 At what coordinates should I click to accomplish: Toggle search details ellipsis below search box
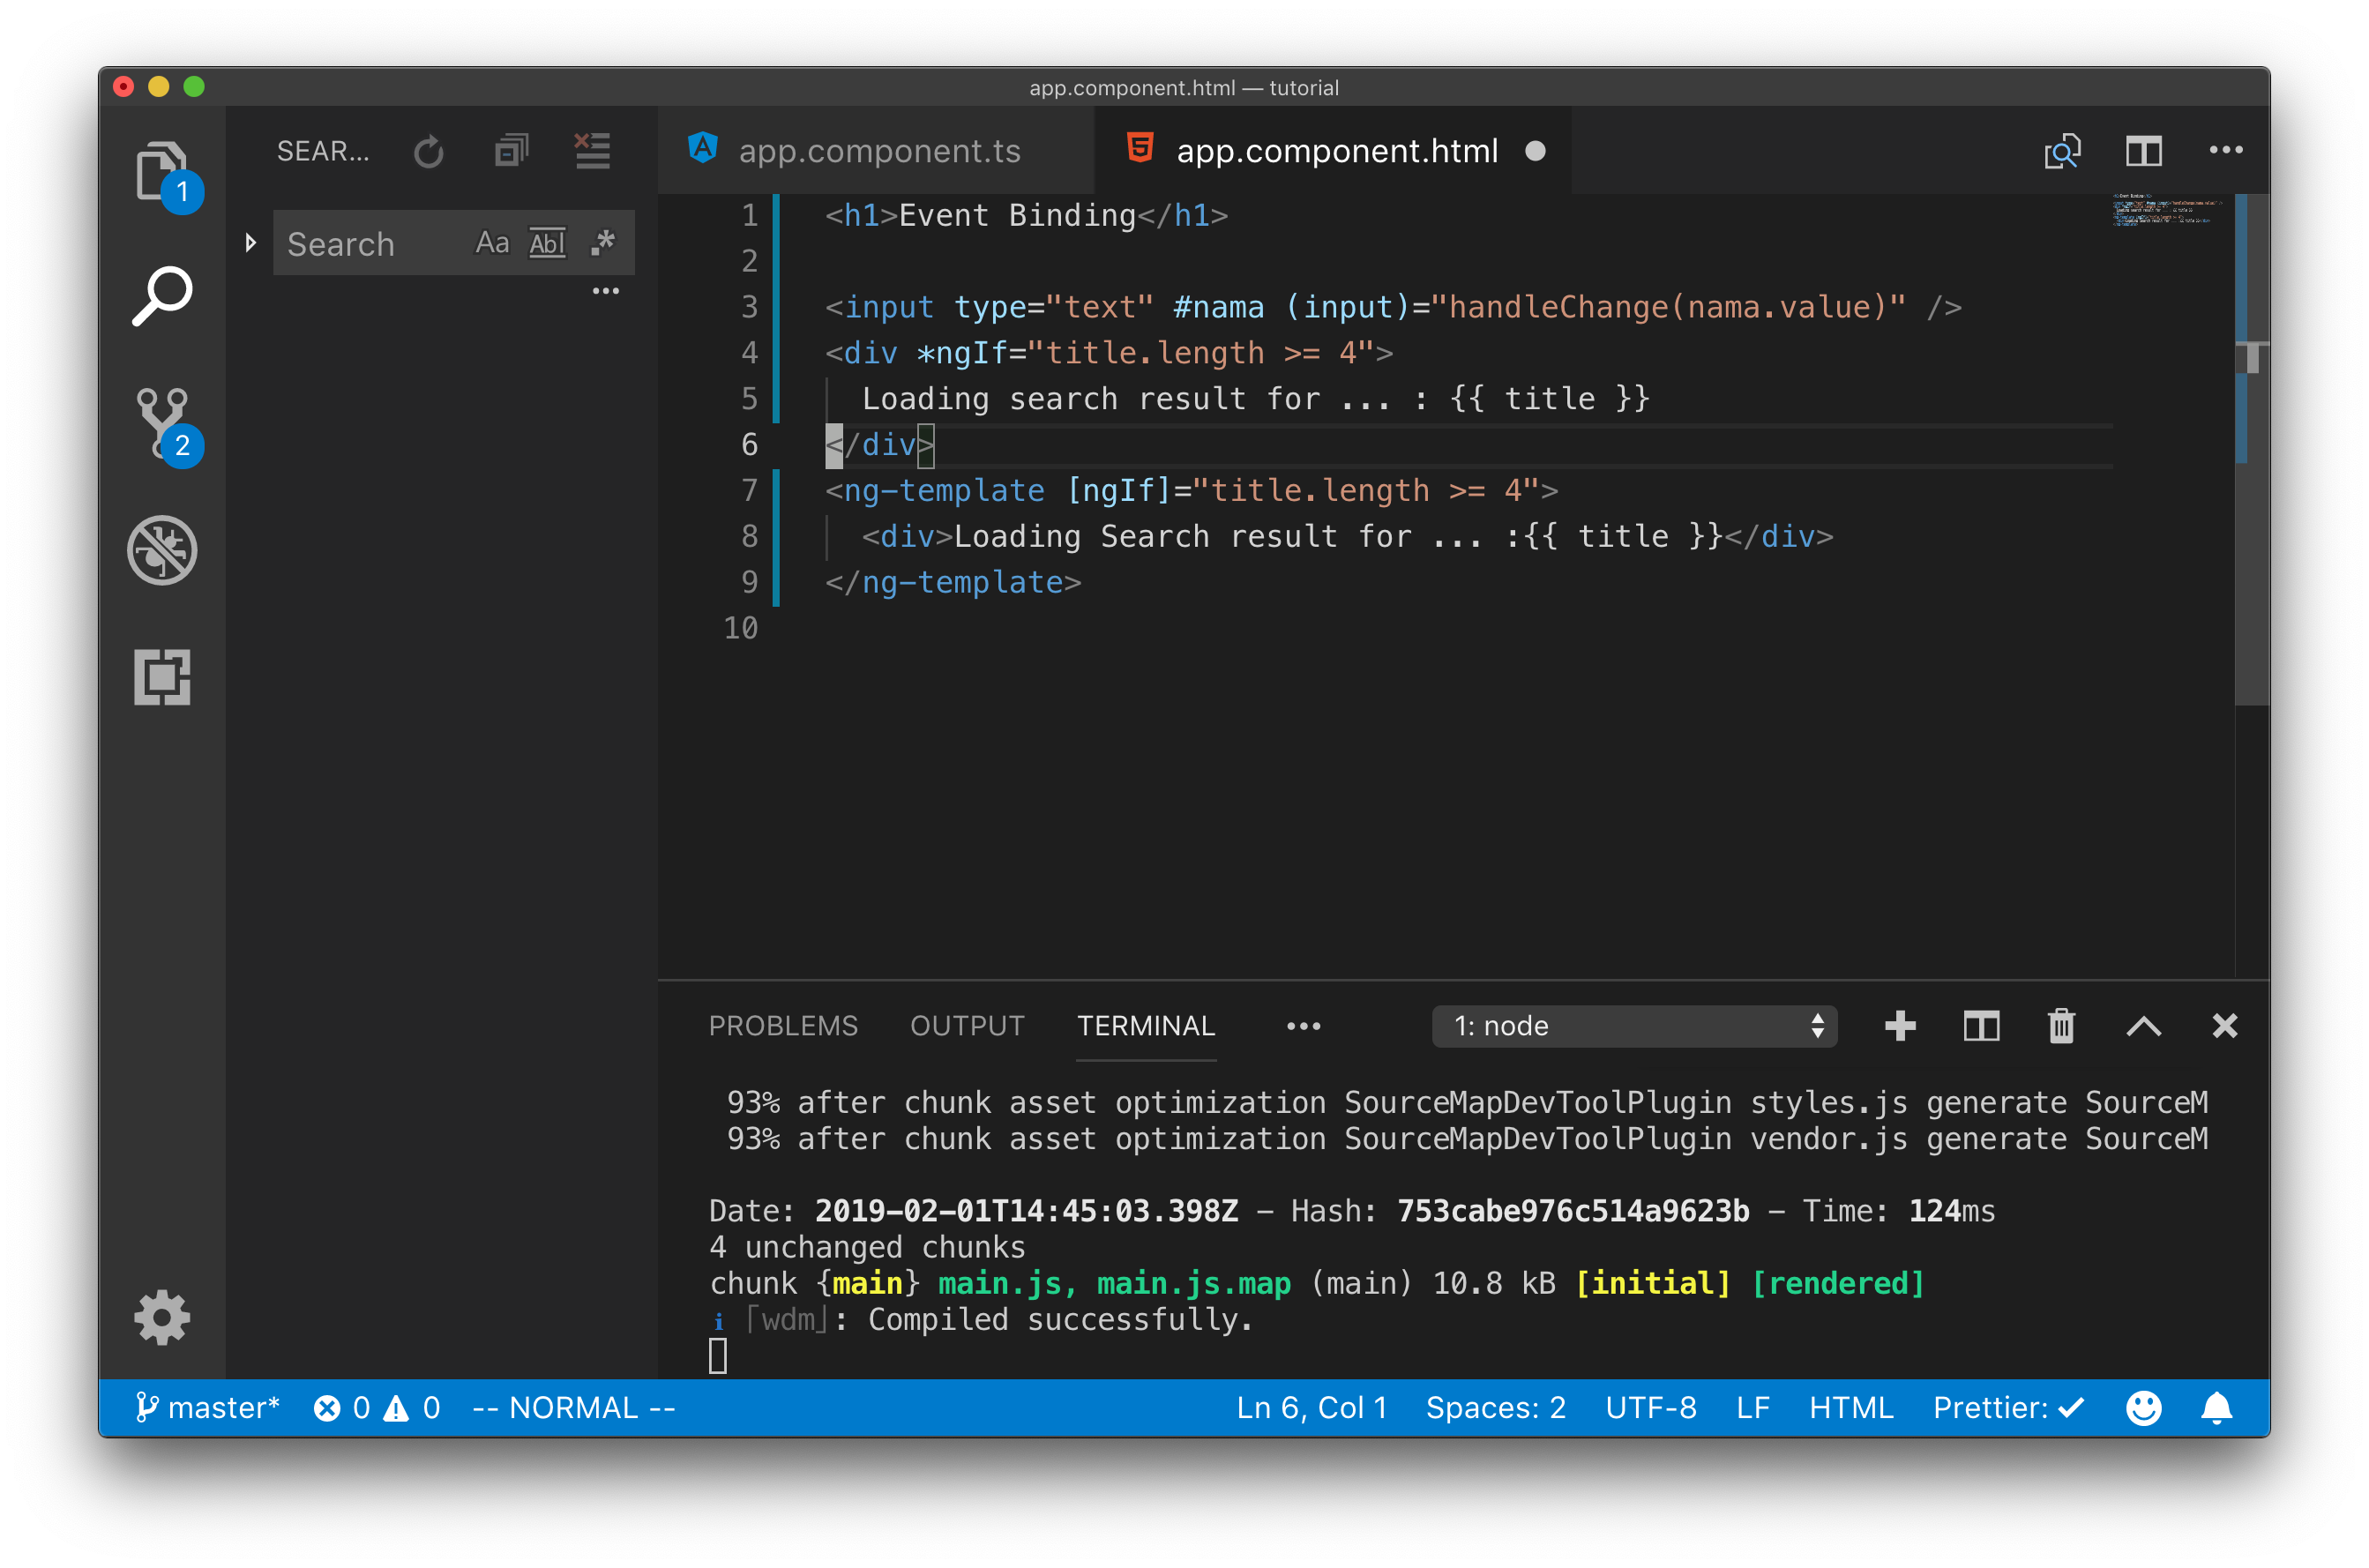pos(605,291)
